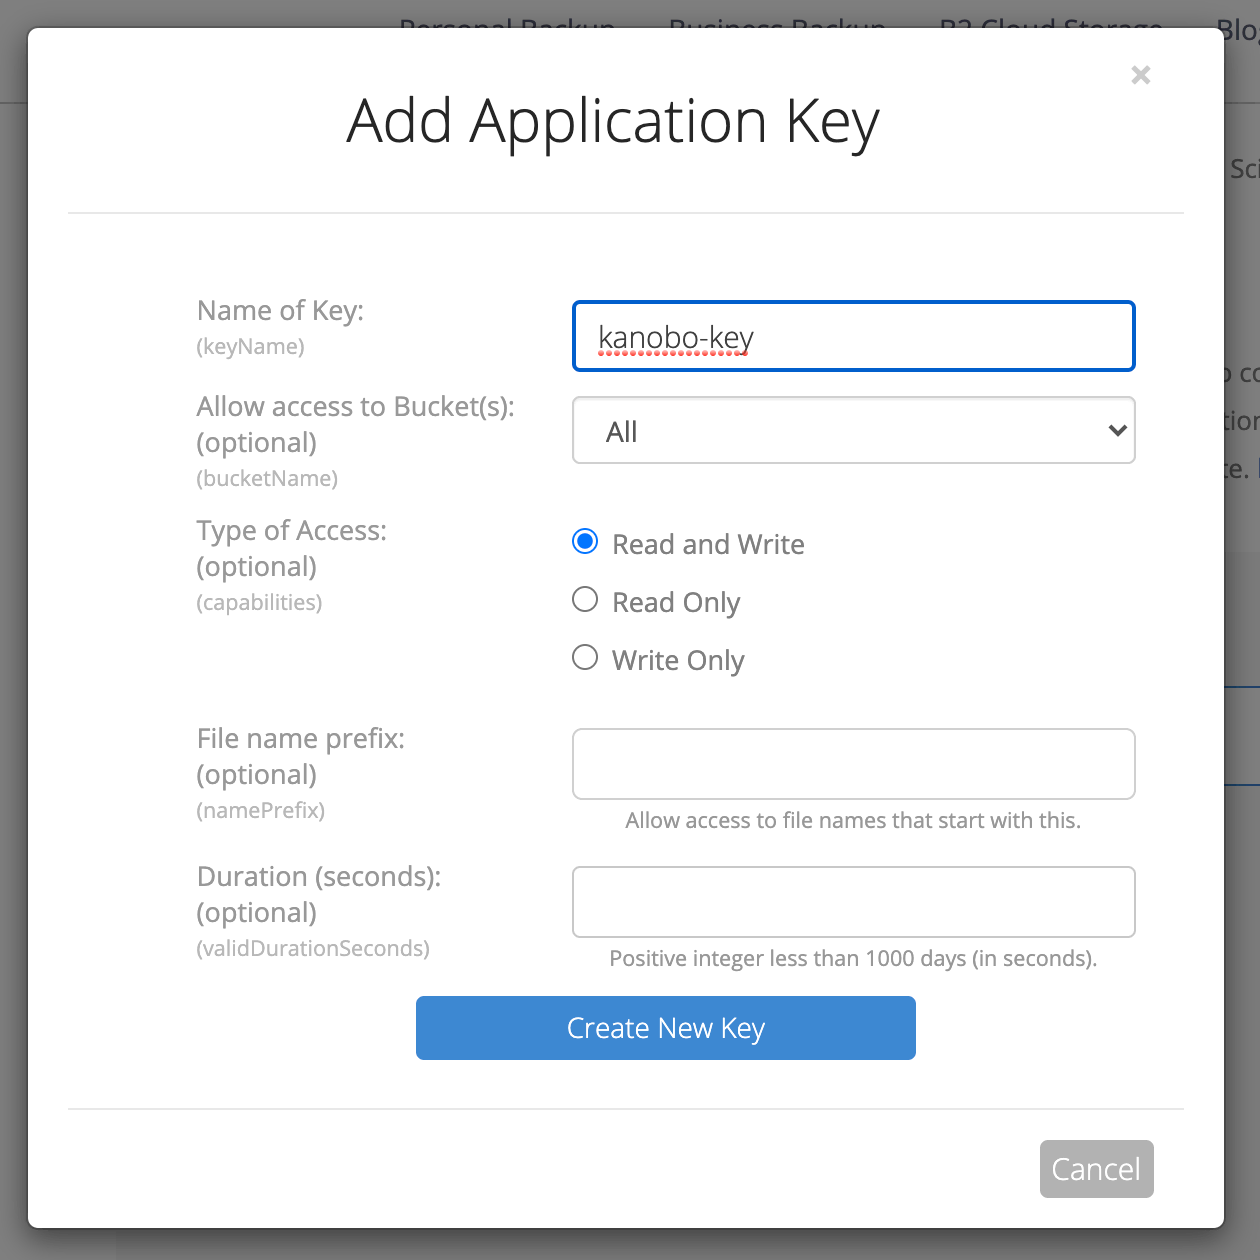
Task: Select the Read and Write radio button
Action: tap(584, 541)
